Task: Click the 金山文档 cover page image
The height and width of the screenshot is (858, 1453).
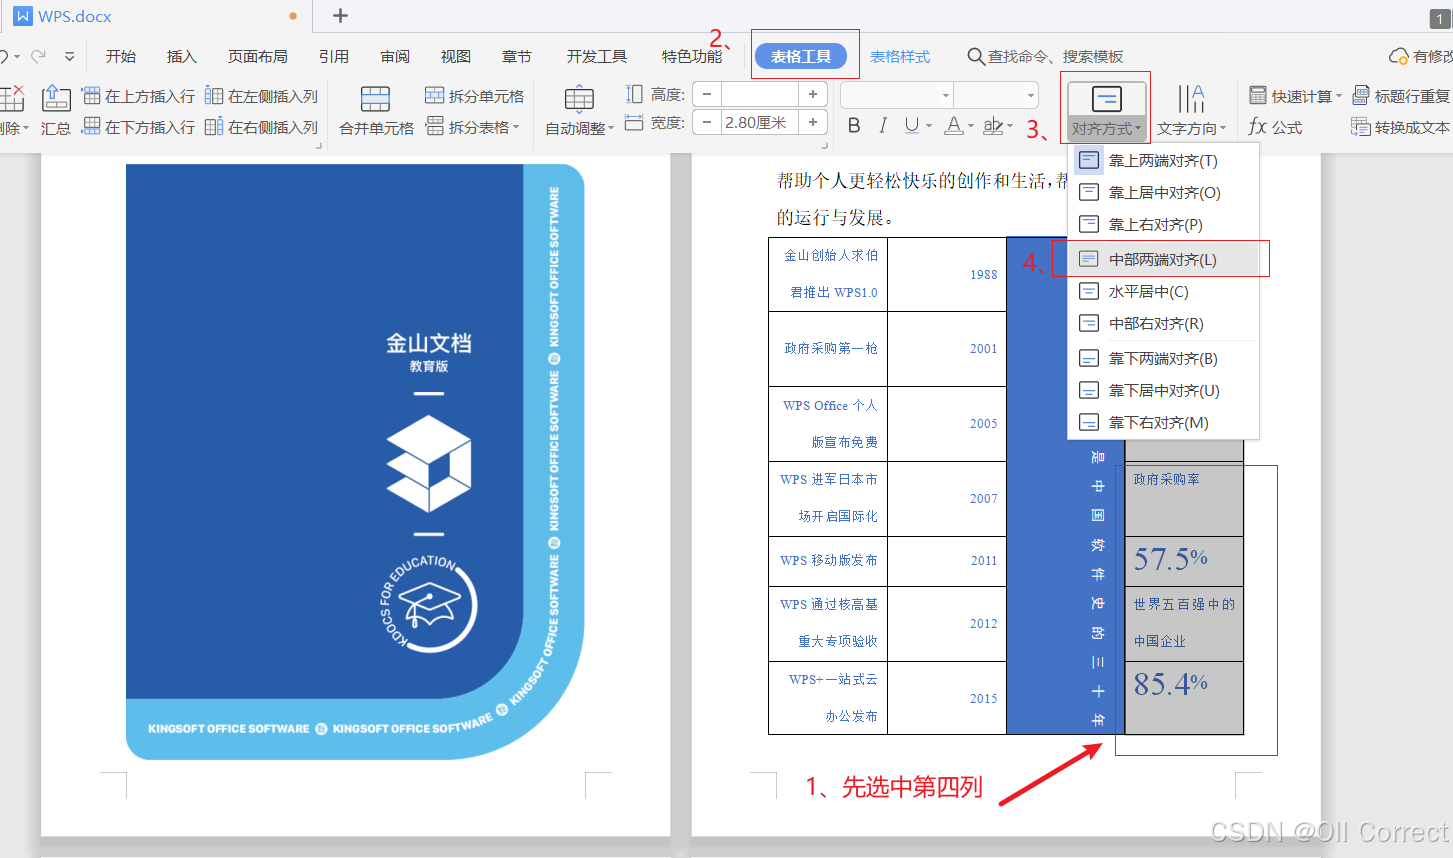Action: click(355, 462)
